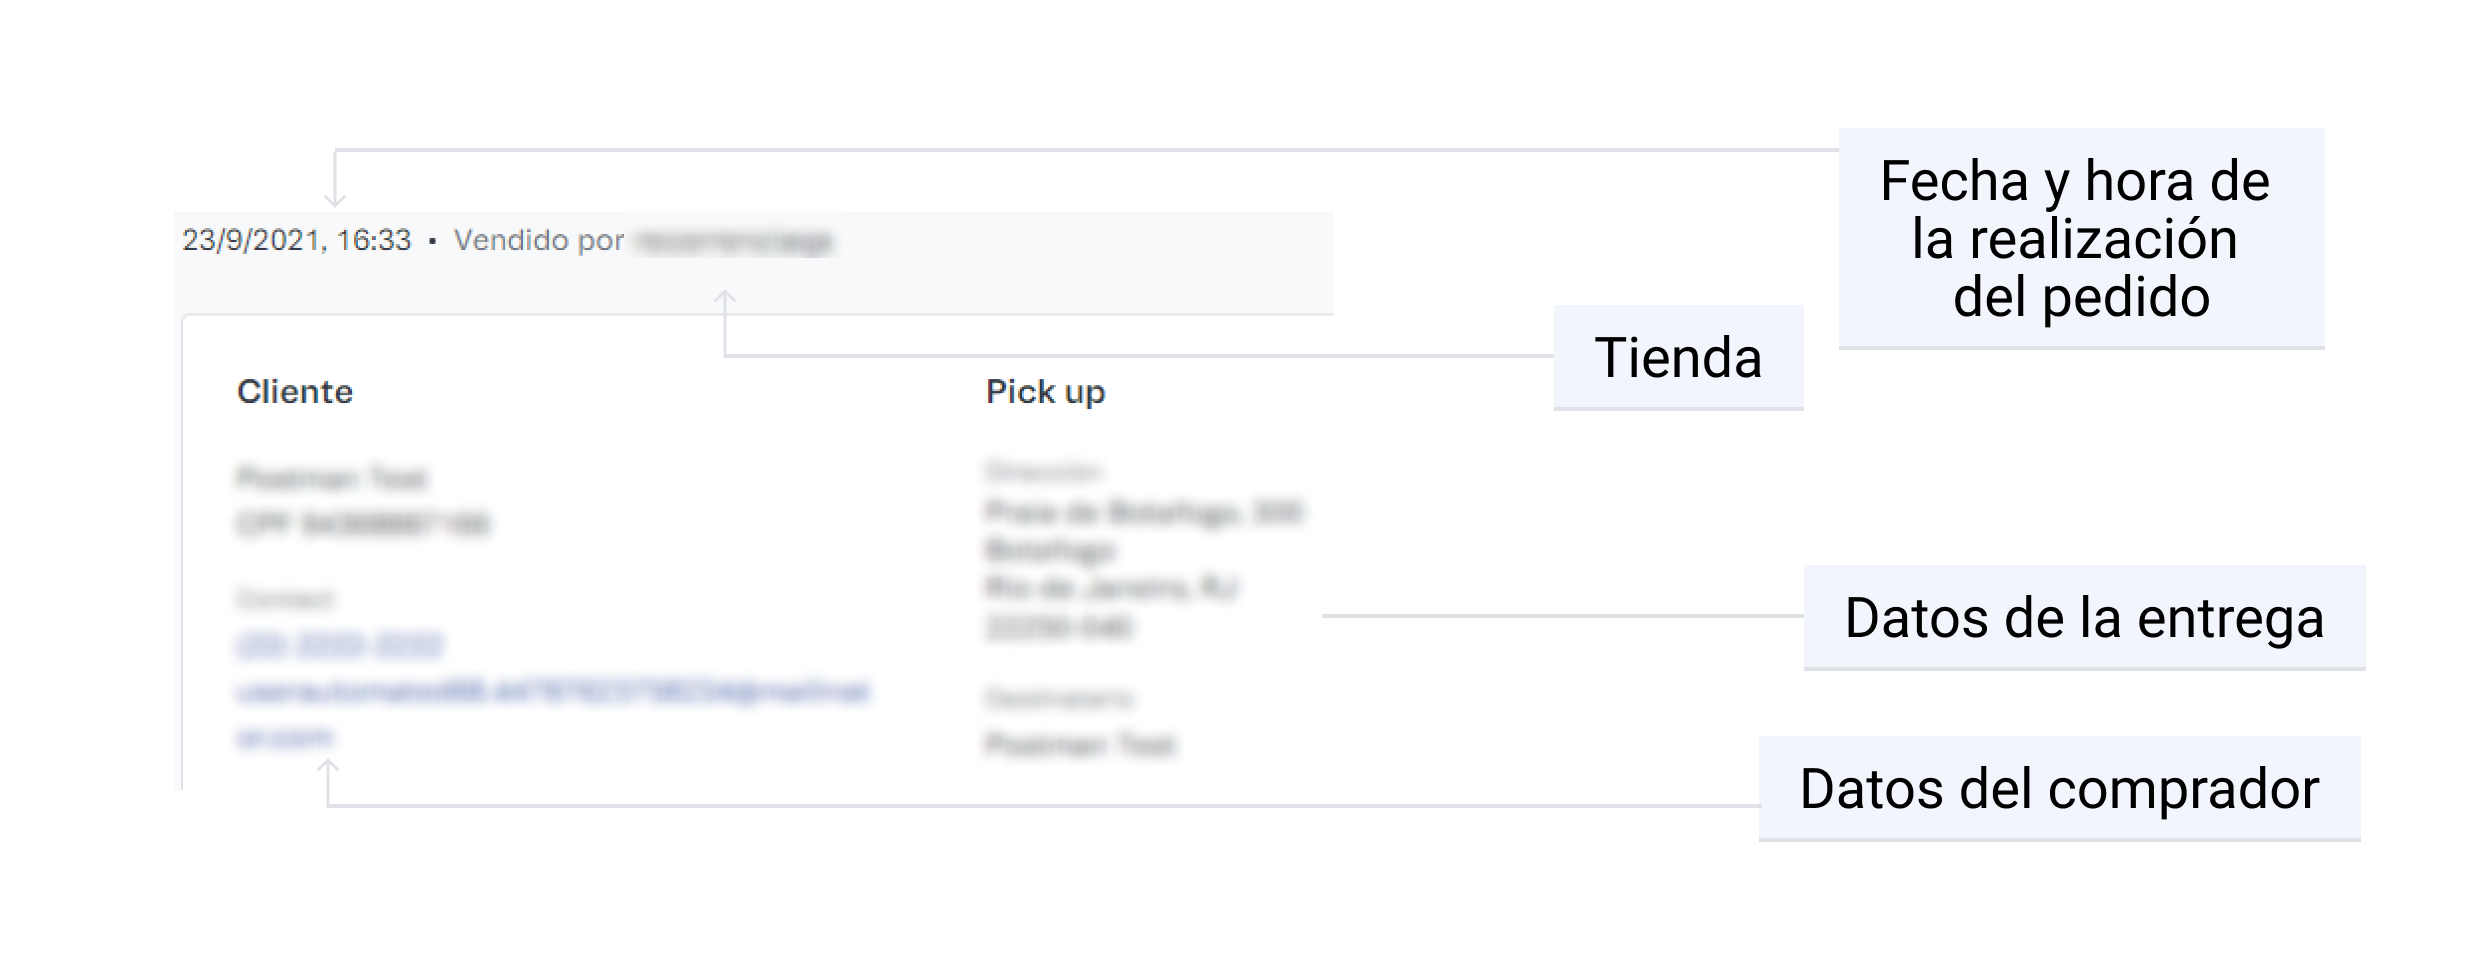
Task: Click the "Vendido por" text
Action: (539, 241)
